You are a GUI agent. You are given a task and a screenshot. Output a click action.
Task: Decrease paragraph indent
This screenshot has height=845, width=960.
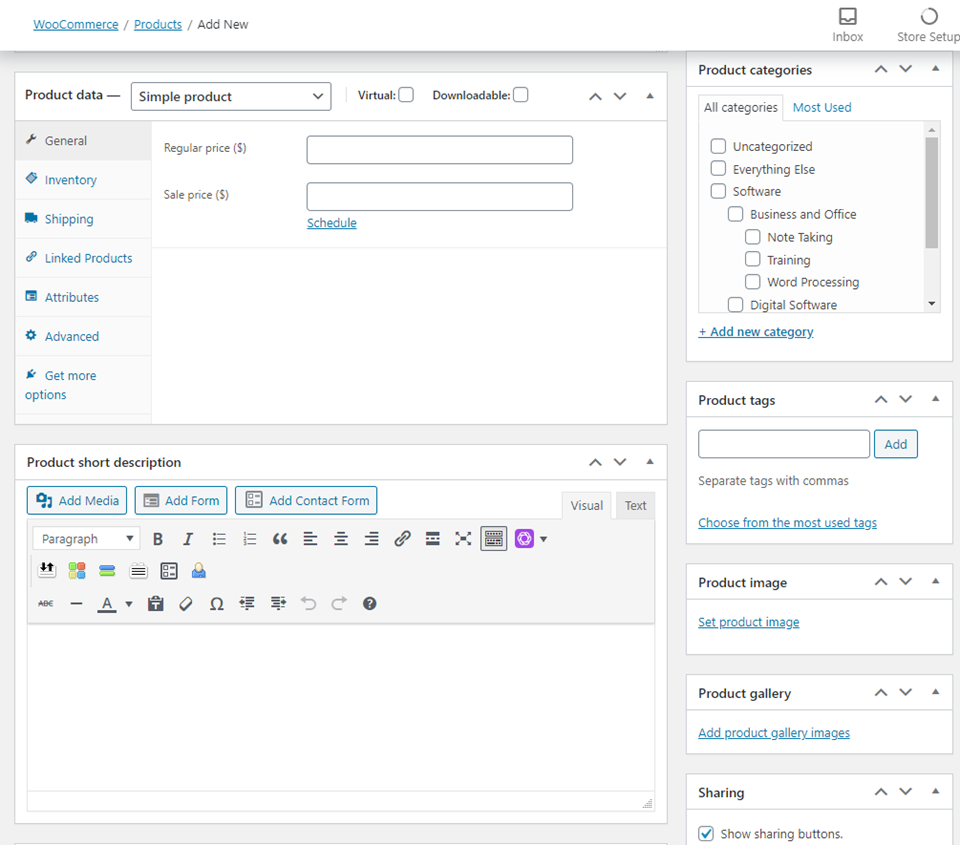click(247, 604)
